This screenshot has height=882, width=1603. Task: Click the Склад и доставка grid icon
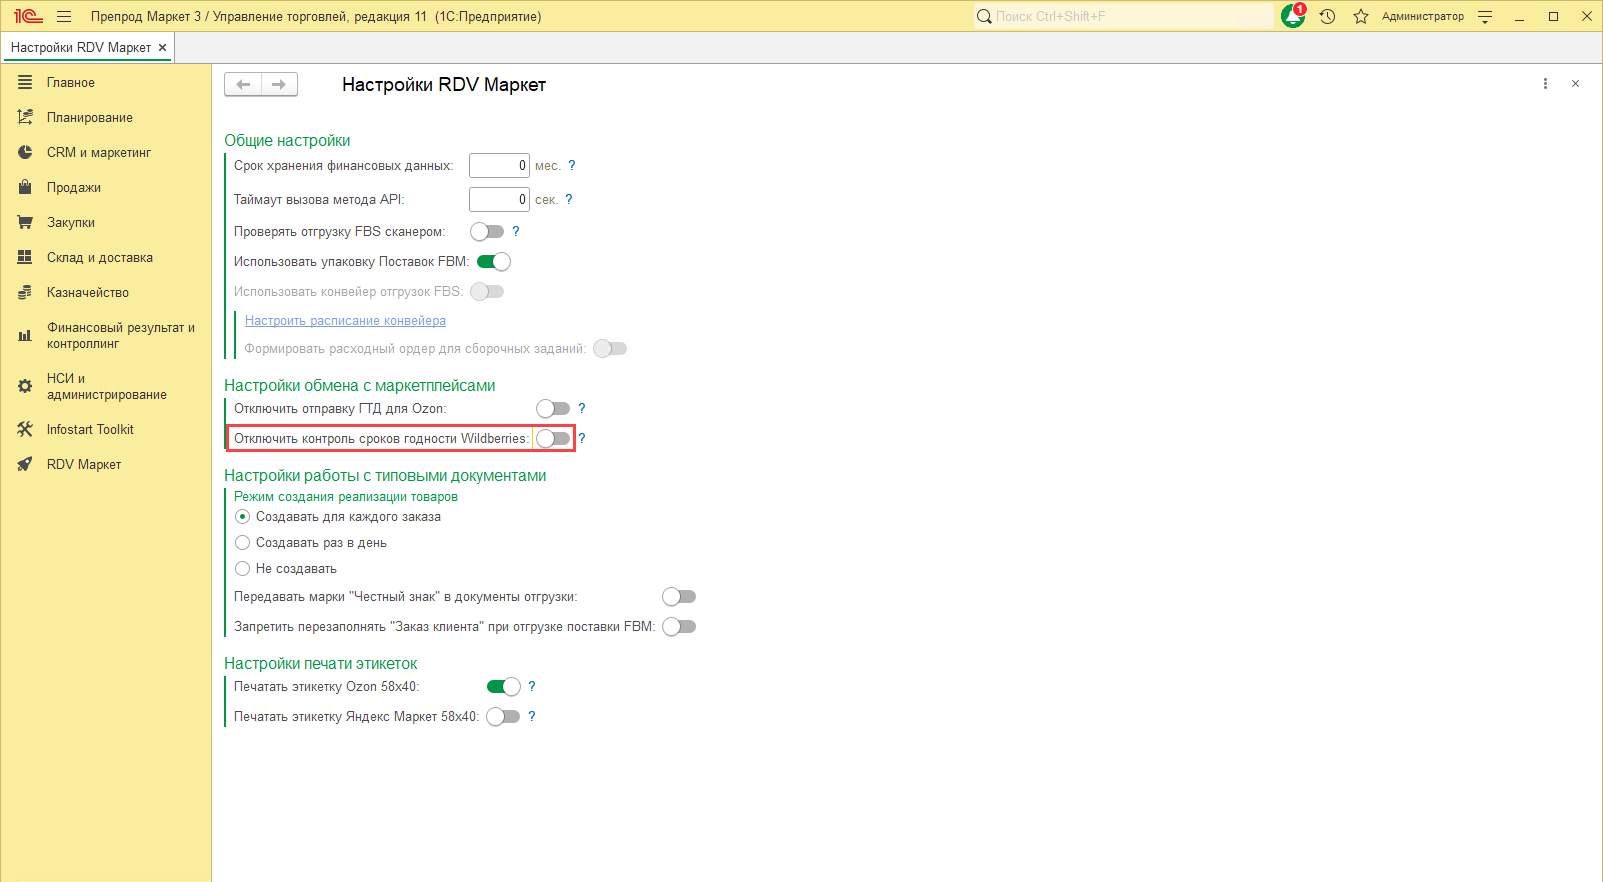pyautogui.click(x=25, y=257)
